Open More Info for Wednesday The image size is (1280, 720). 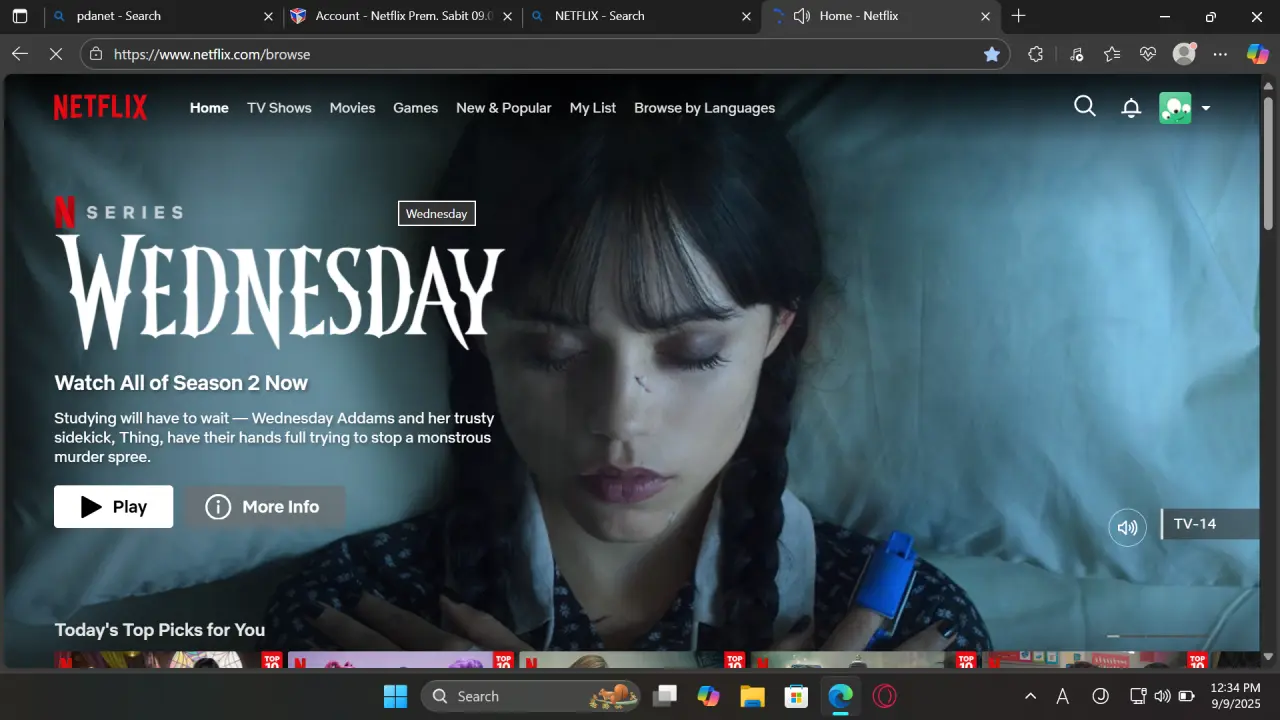tap(264, 507)
